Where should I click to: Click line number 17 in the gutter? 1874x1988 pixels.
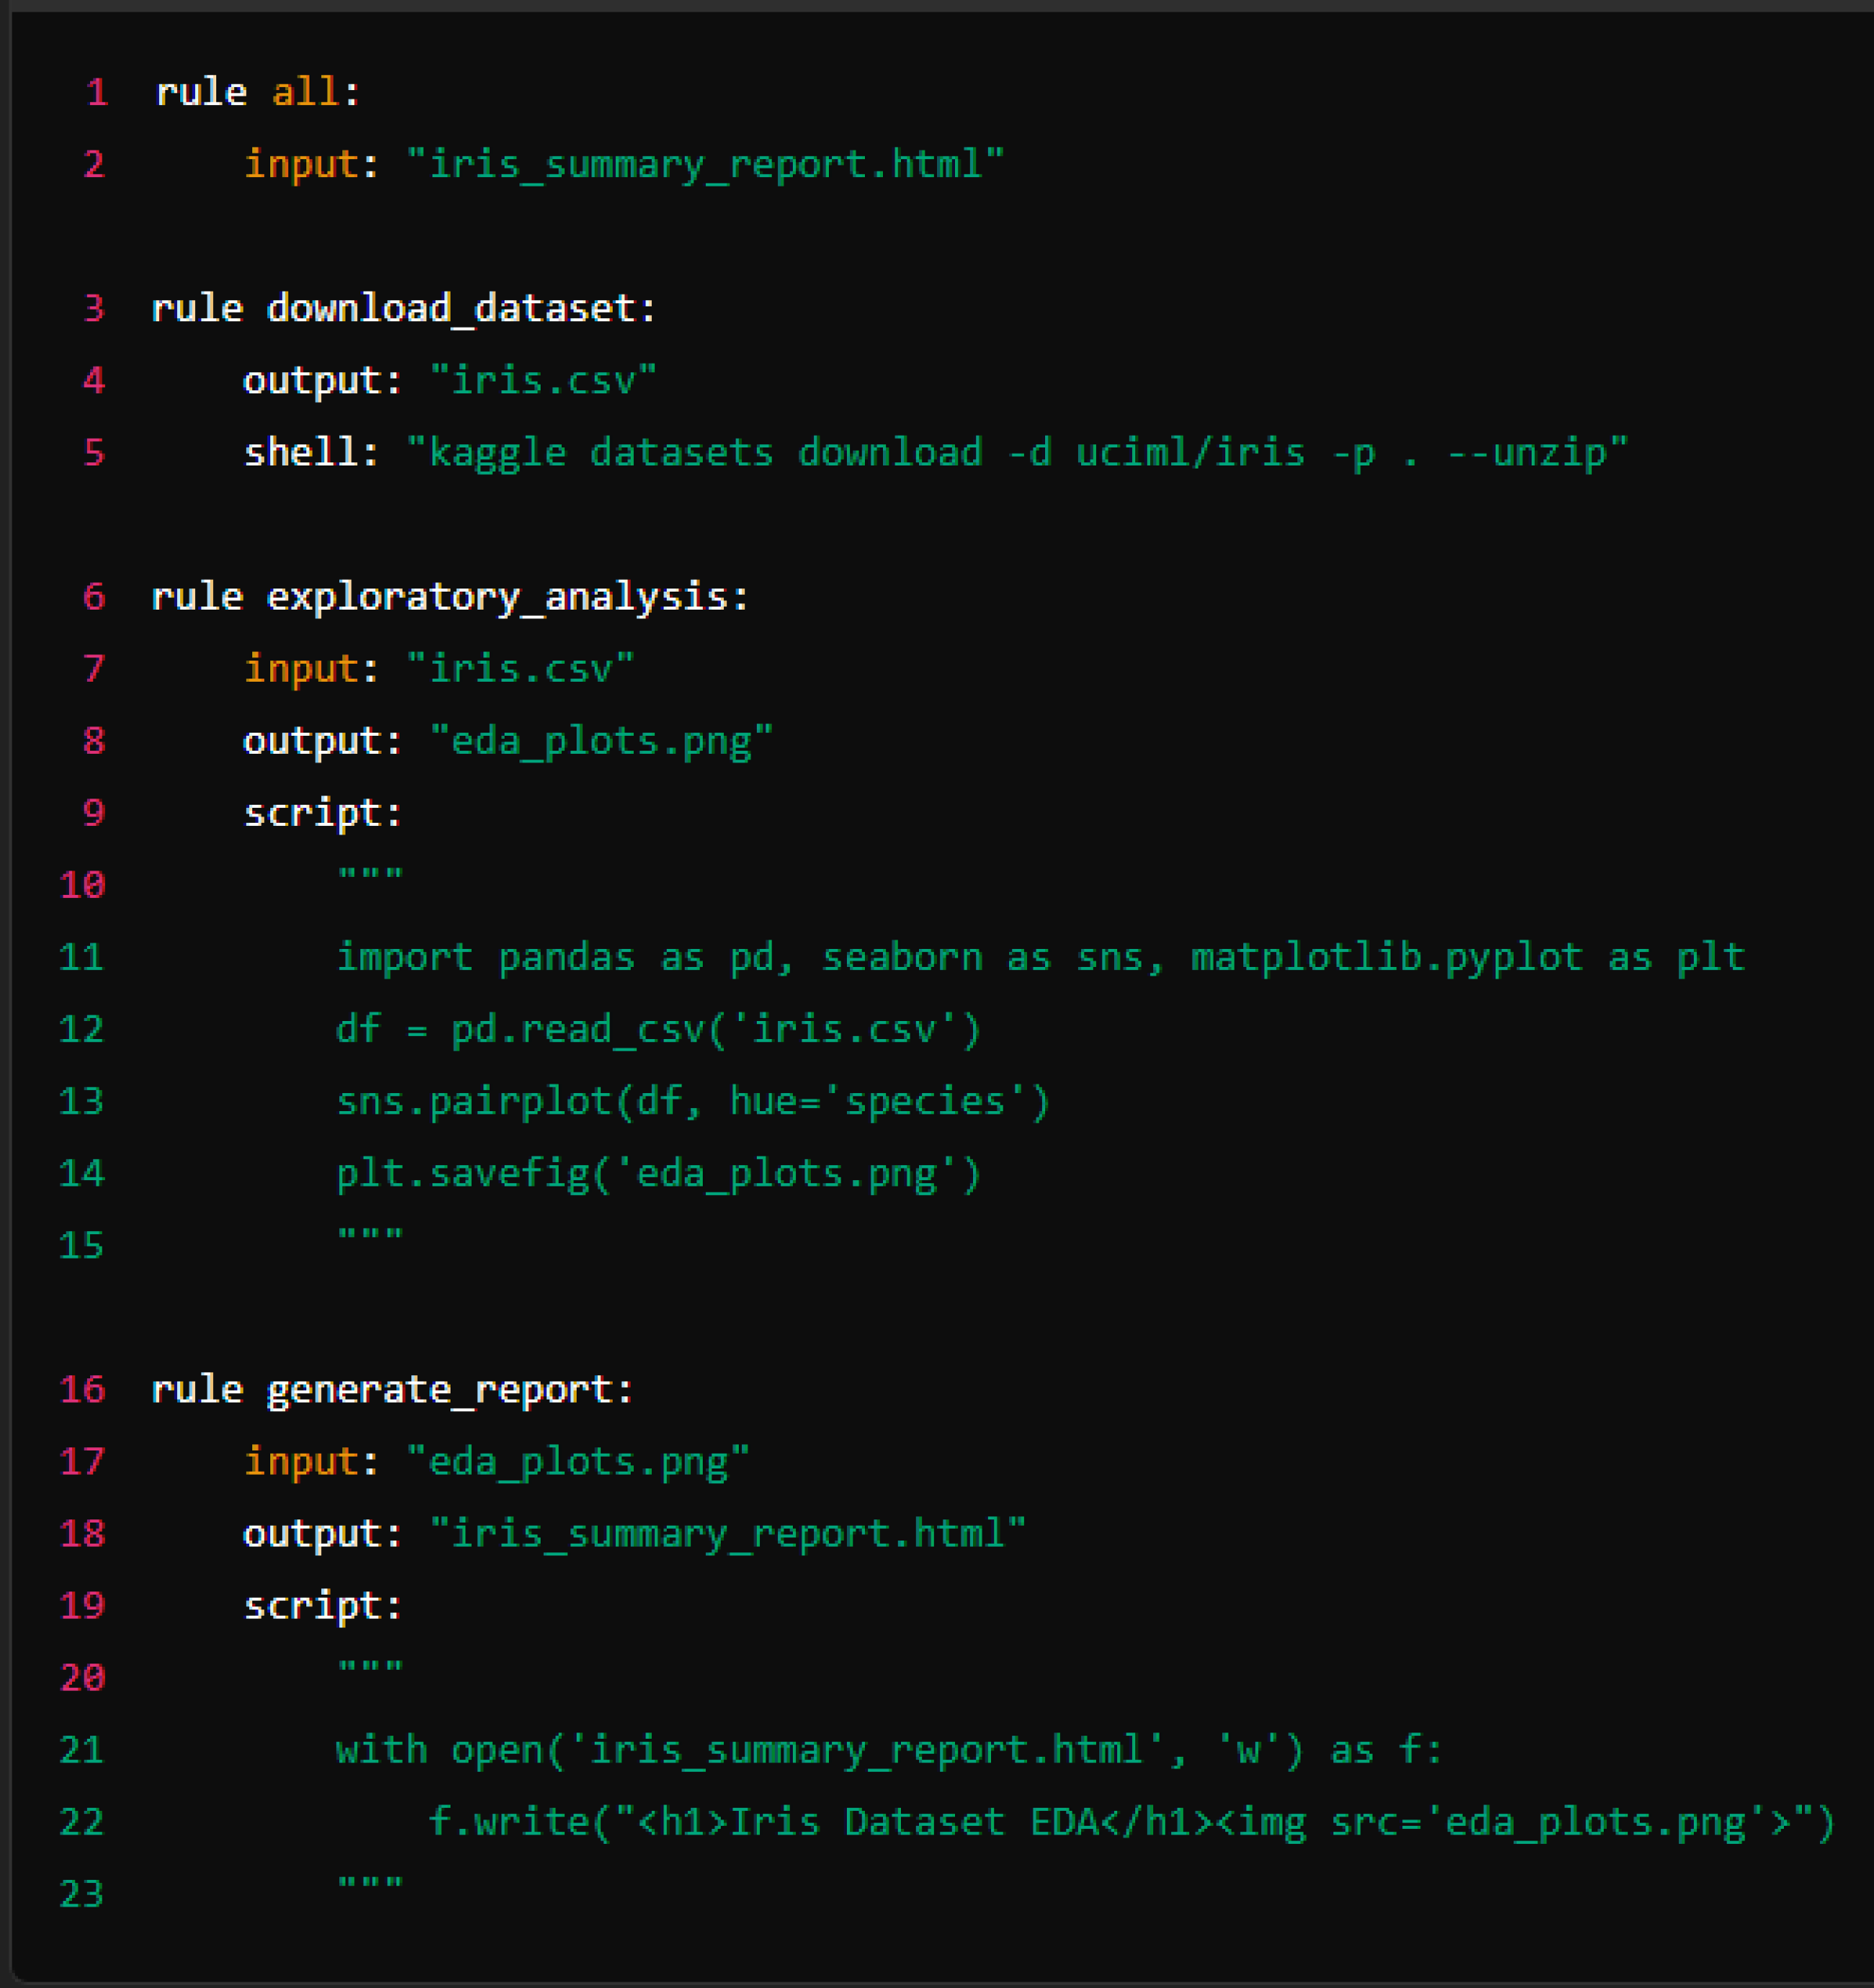[x=82, y=1461]
